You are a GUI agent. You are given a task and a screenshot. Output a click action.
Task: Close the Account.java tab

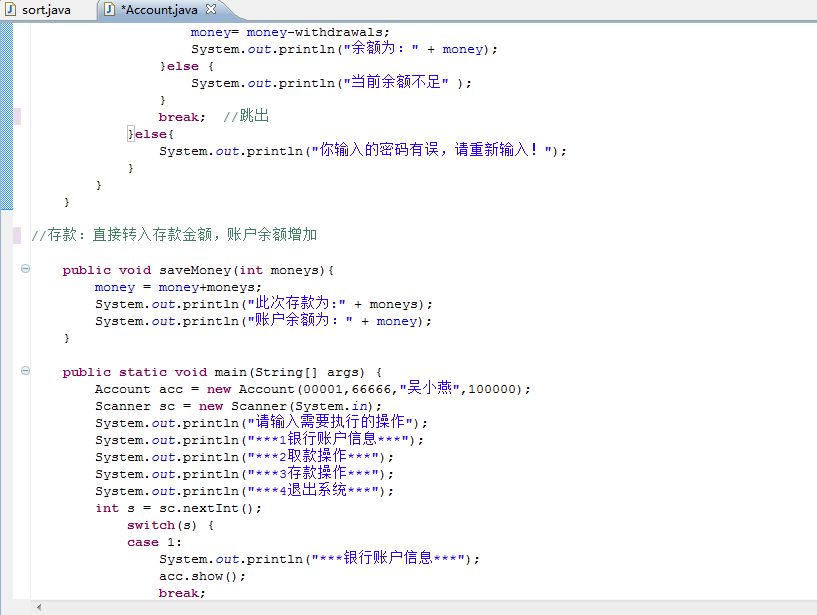pos(211,9)
